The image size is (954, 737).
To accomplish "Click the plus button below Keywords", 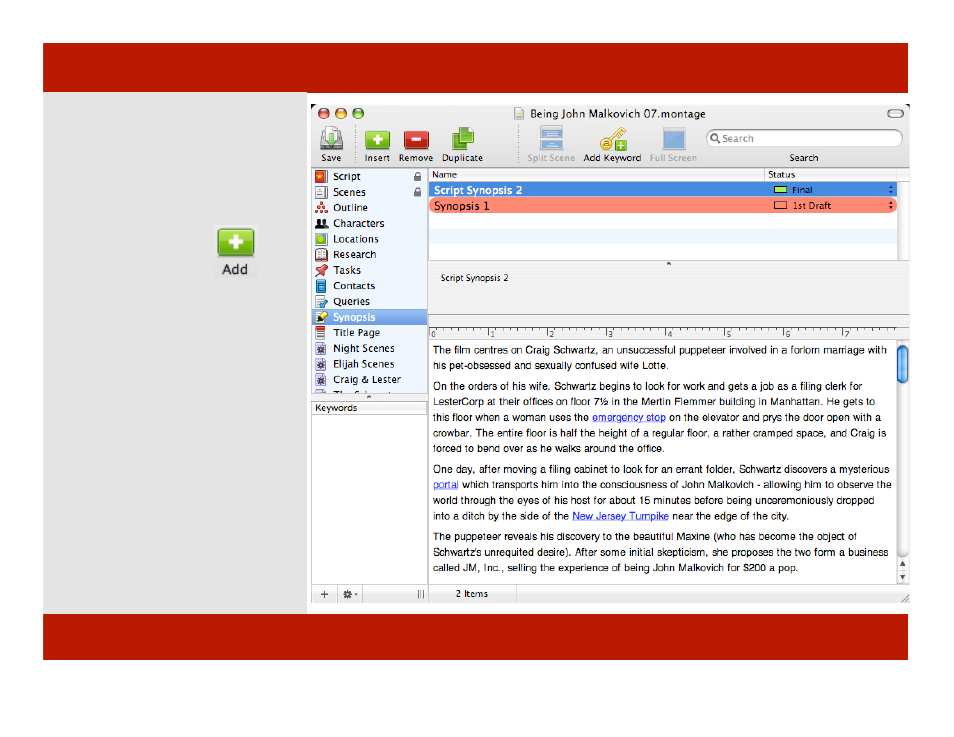I will pos(324,594).
